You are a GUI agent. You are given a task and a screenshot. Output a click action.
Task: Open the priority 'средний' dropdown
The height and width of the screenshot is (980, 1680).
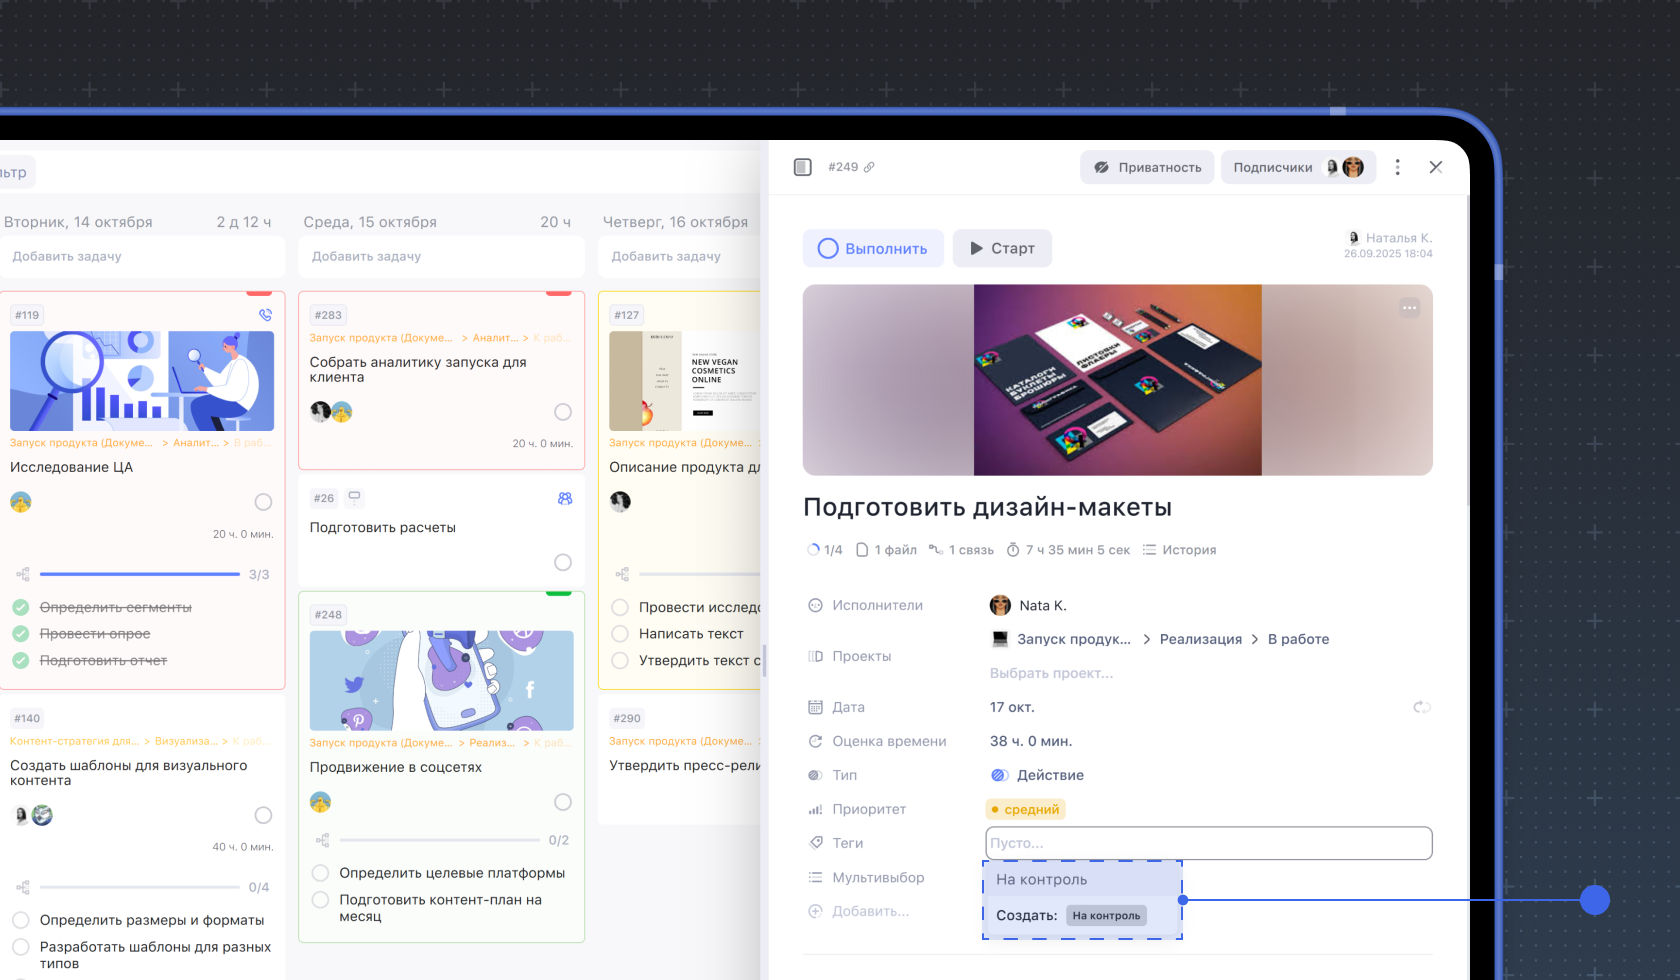click(1025, 809)
